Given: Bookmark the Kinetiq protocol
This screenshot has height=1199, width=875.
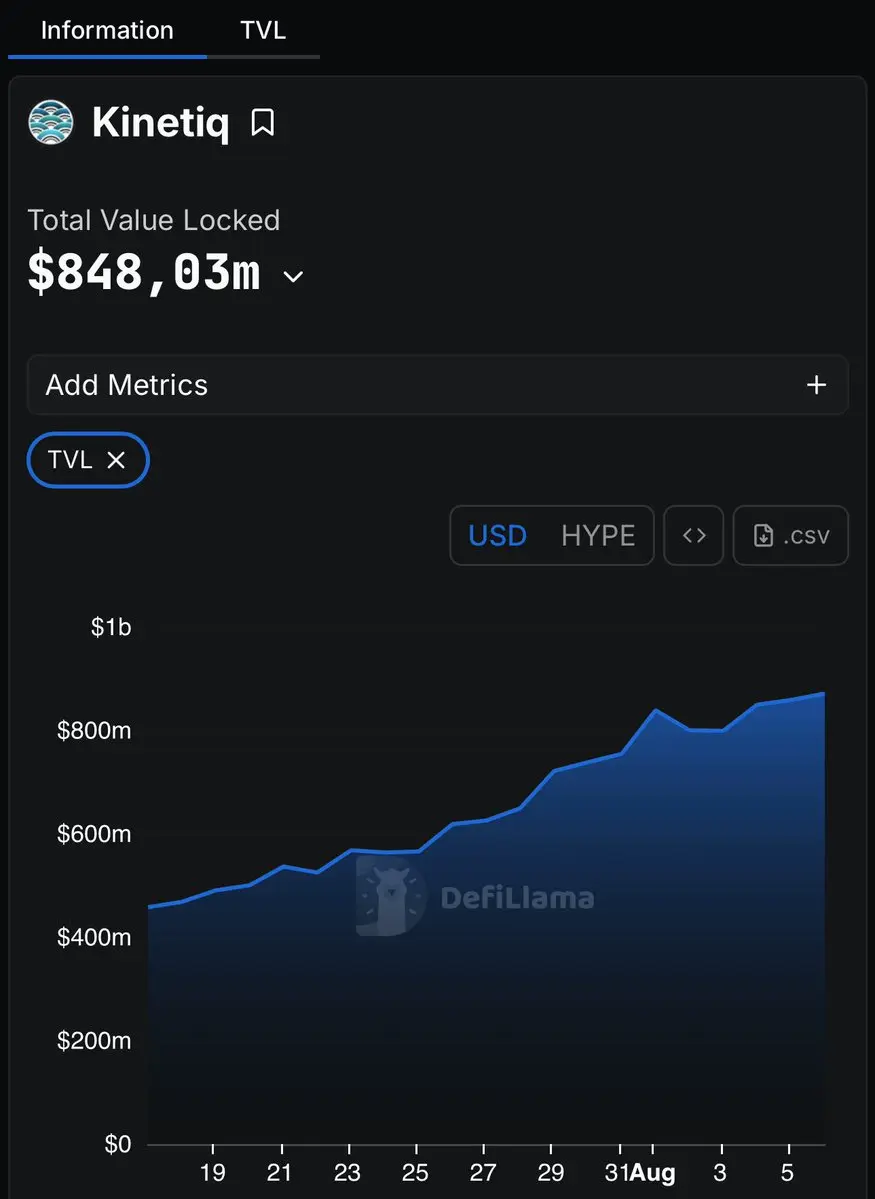Looking at the screenshot, I should point(262,122).
